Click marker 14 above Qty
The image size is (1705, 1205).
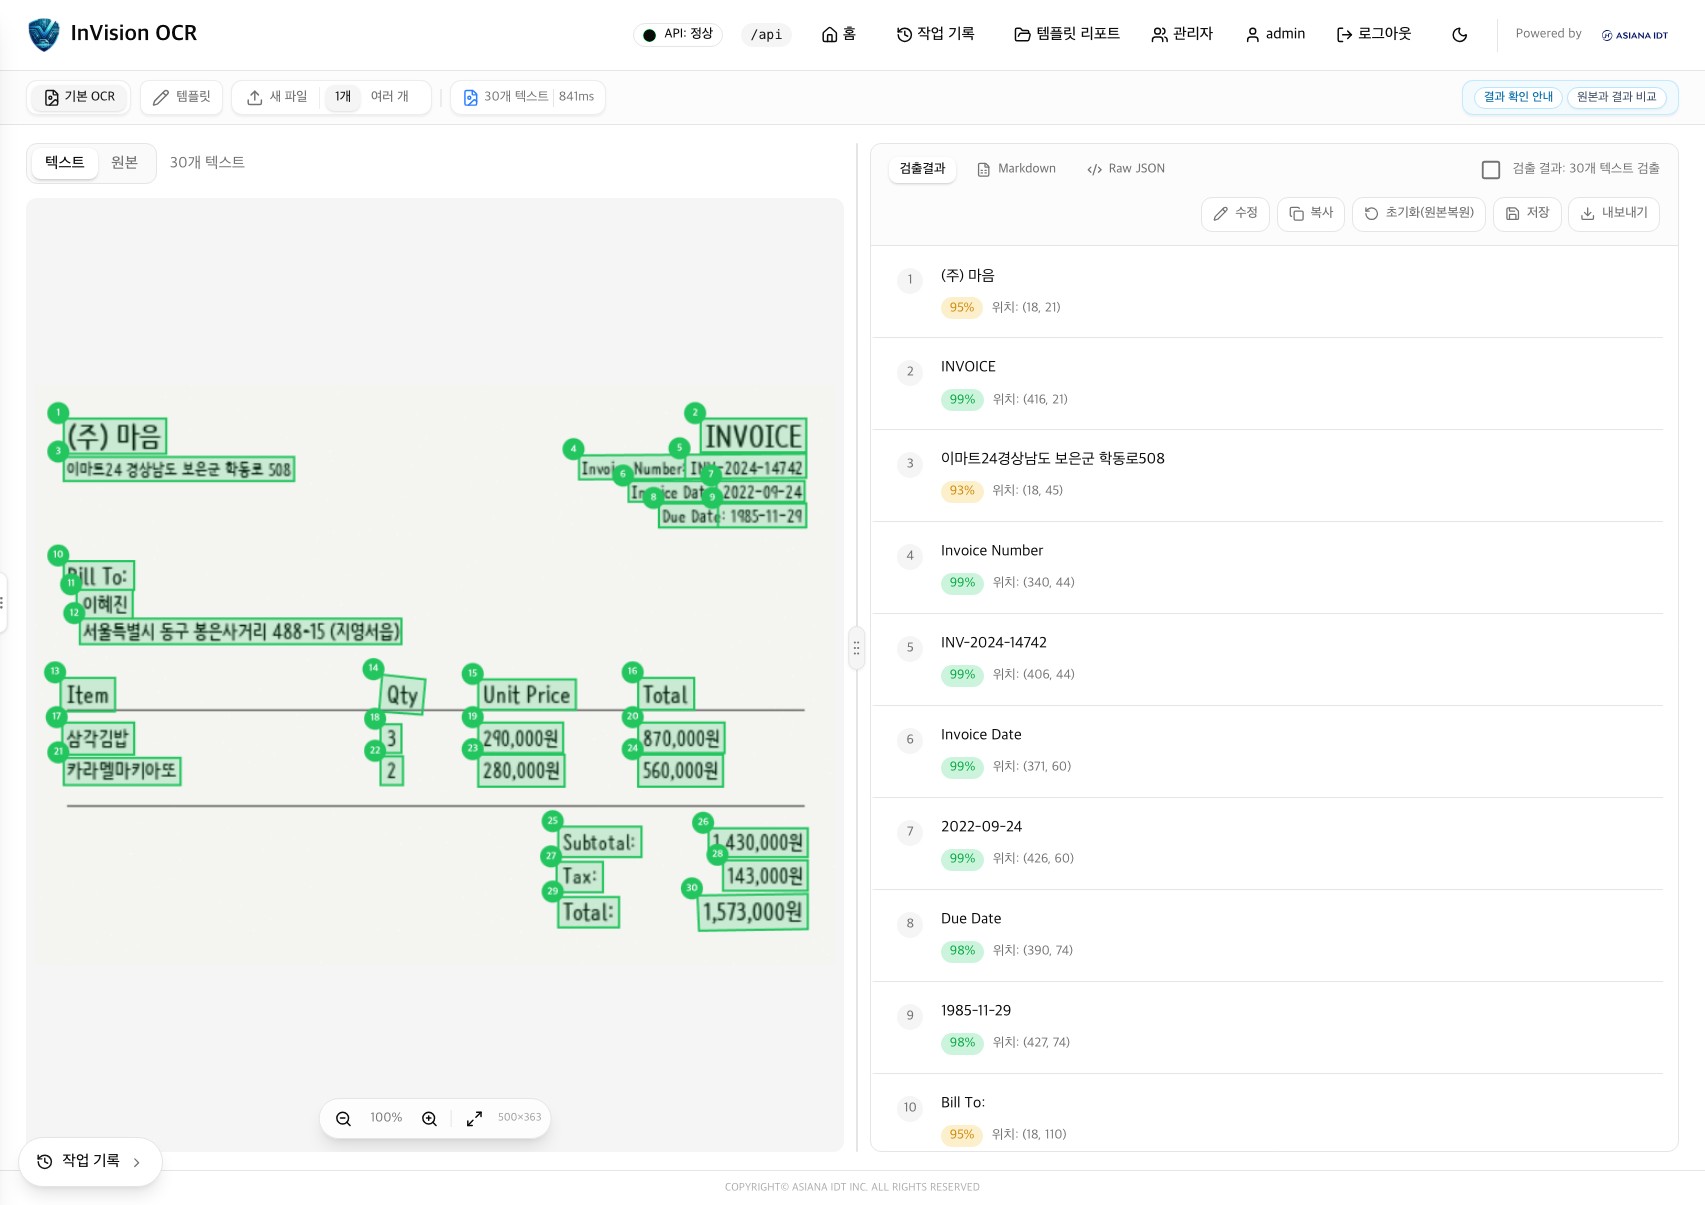[x=373, y=667]
